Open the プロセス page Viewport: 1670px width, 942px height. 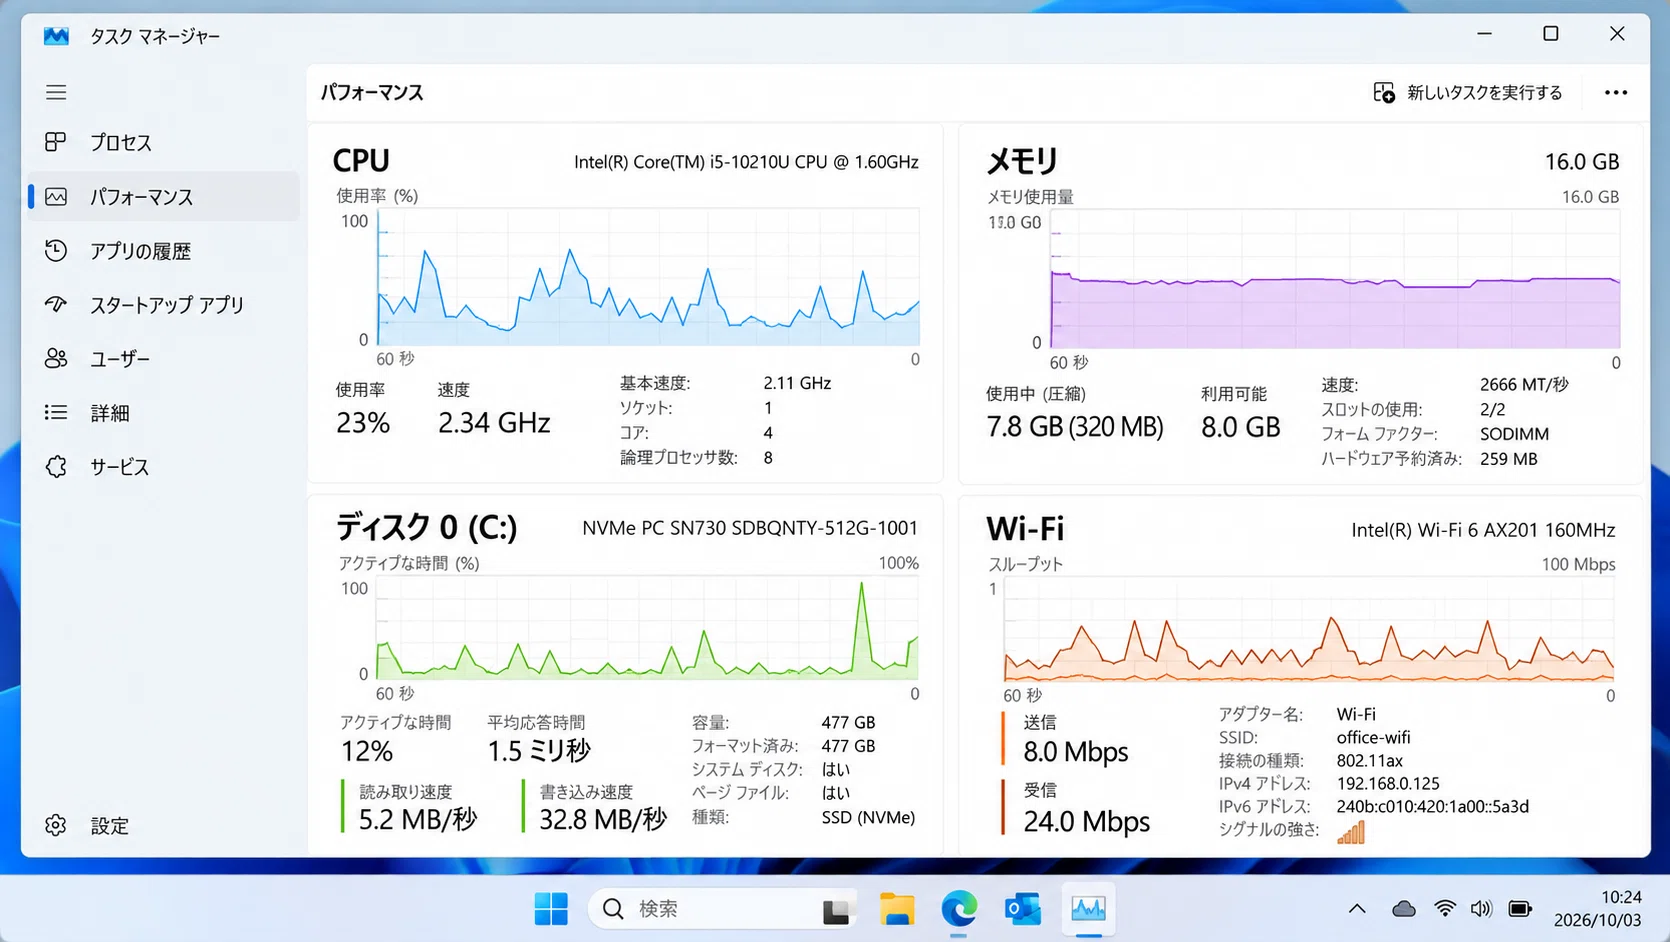point(121,143)
